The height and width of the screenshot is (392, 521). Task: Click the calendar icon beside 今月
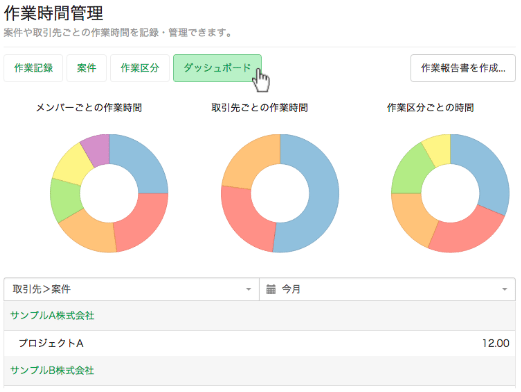point(271,289)
